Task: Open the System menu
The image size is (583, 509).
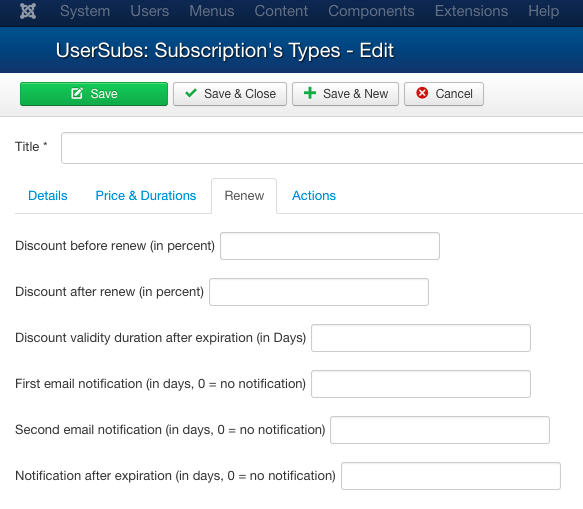Action: coord(85,11)
